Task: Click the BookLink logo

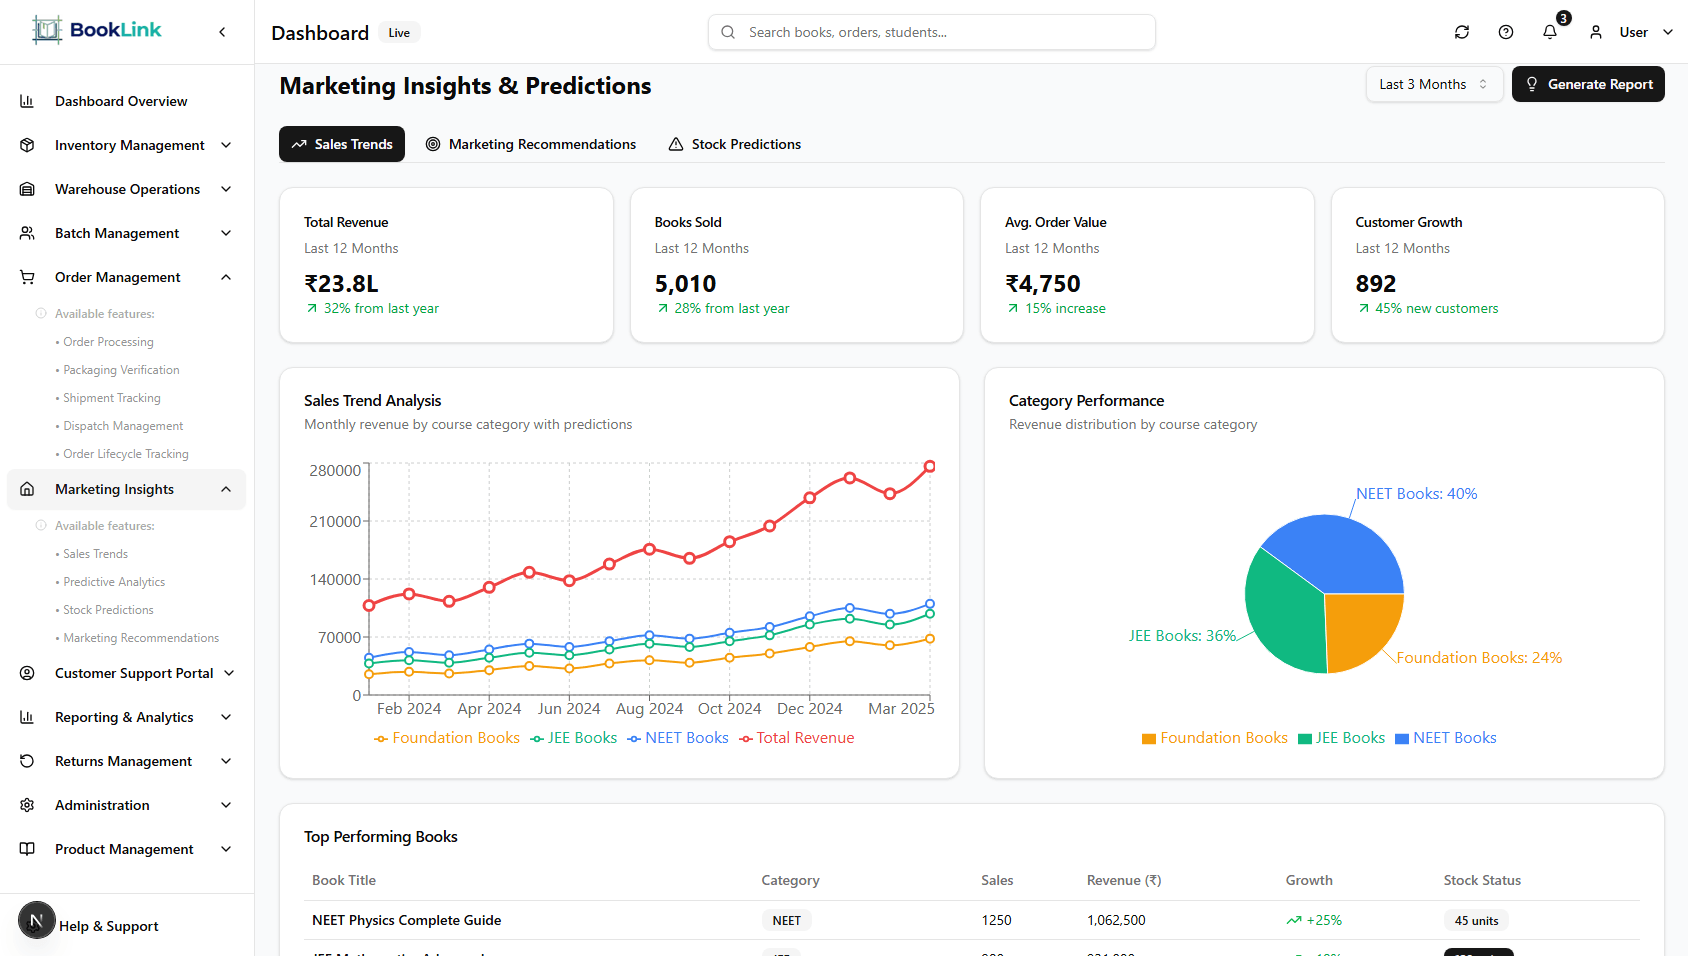Action: 97,30
